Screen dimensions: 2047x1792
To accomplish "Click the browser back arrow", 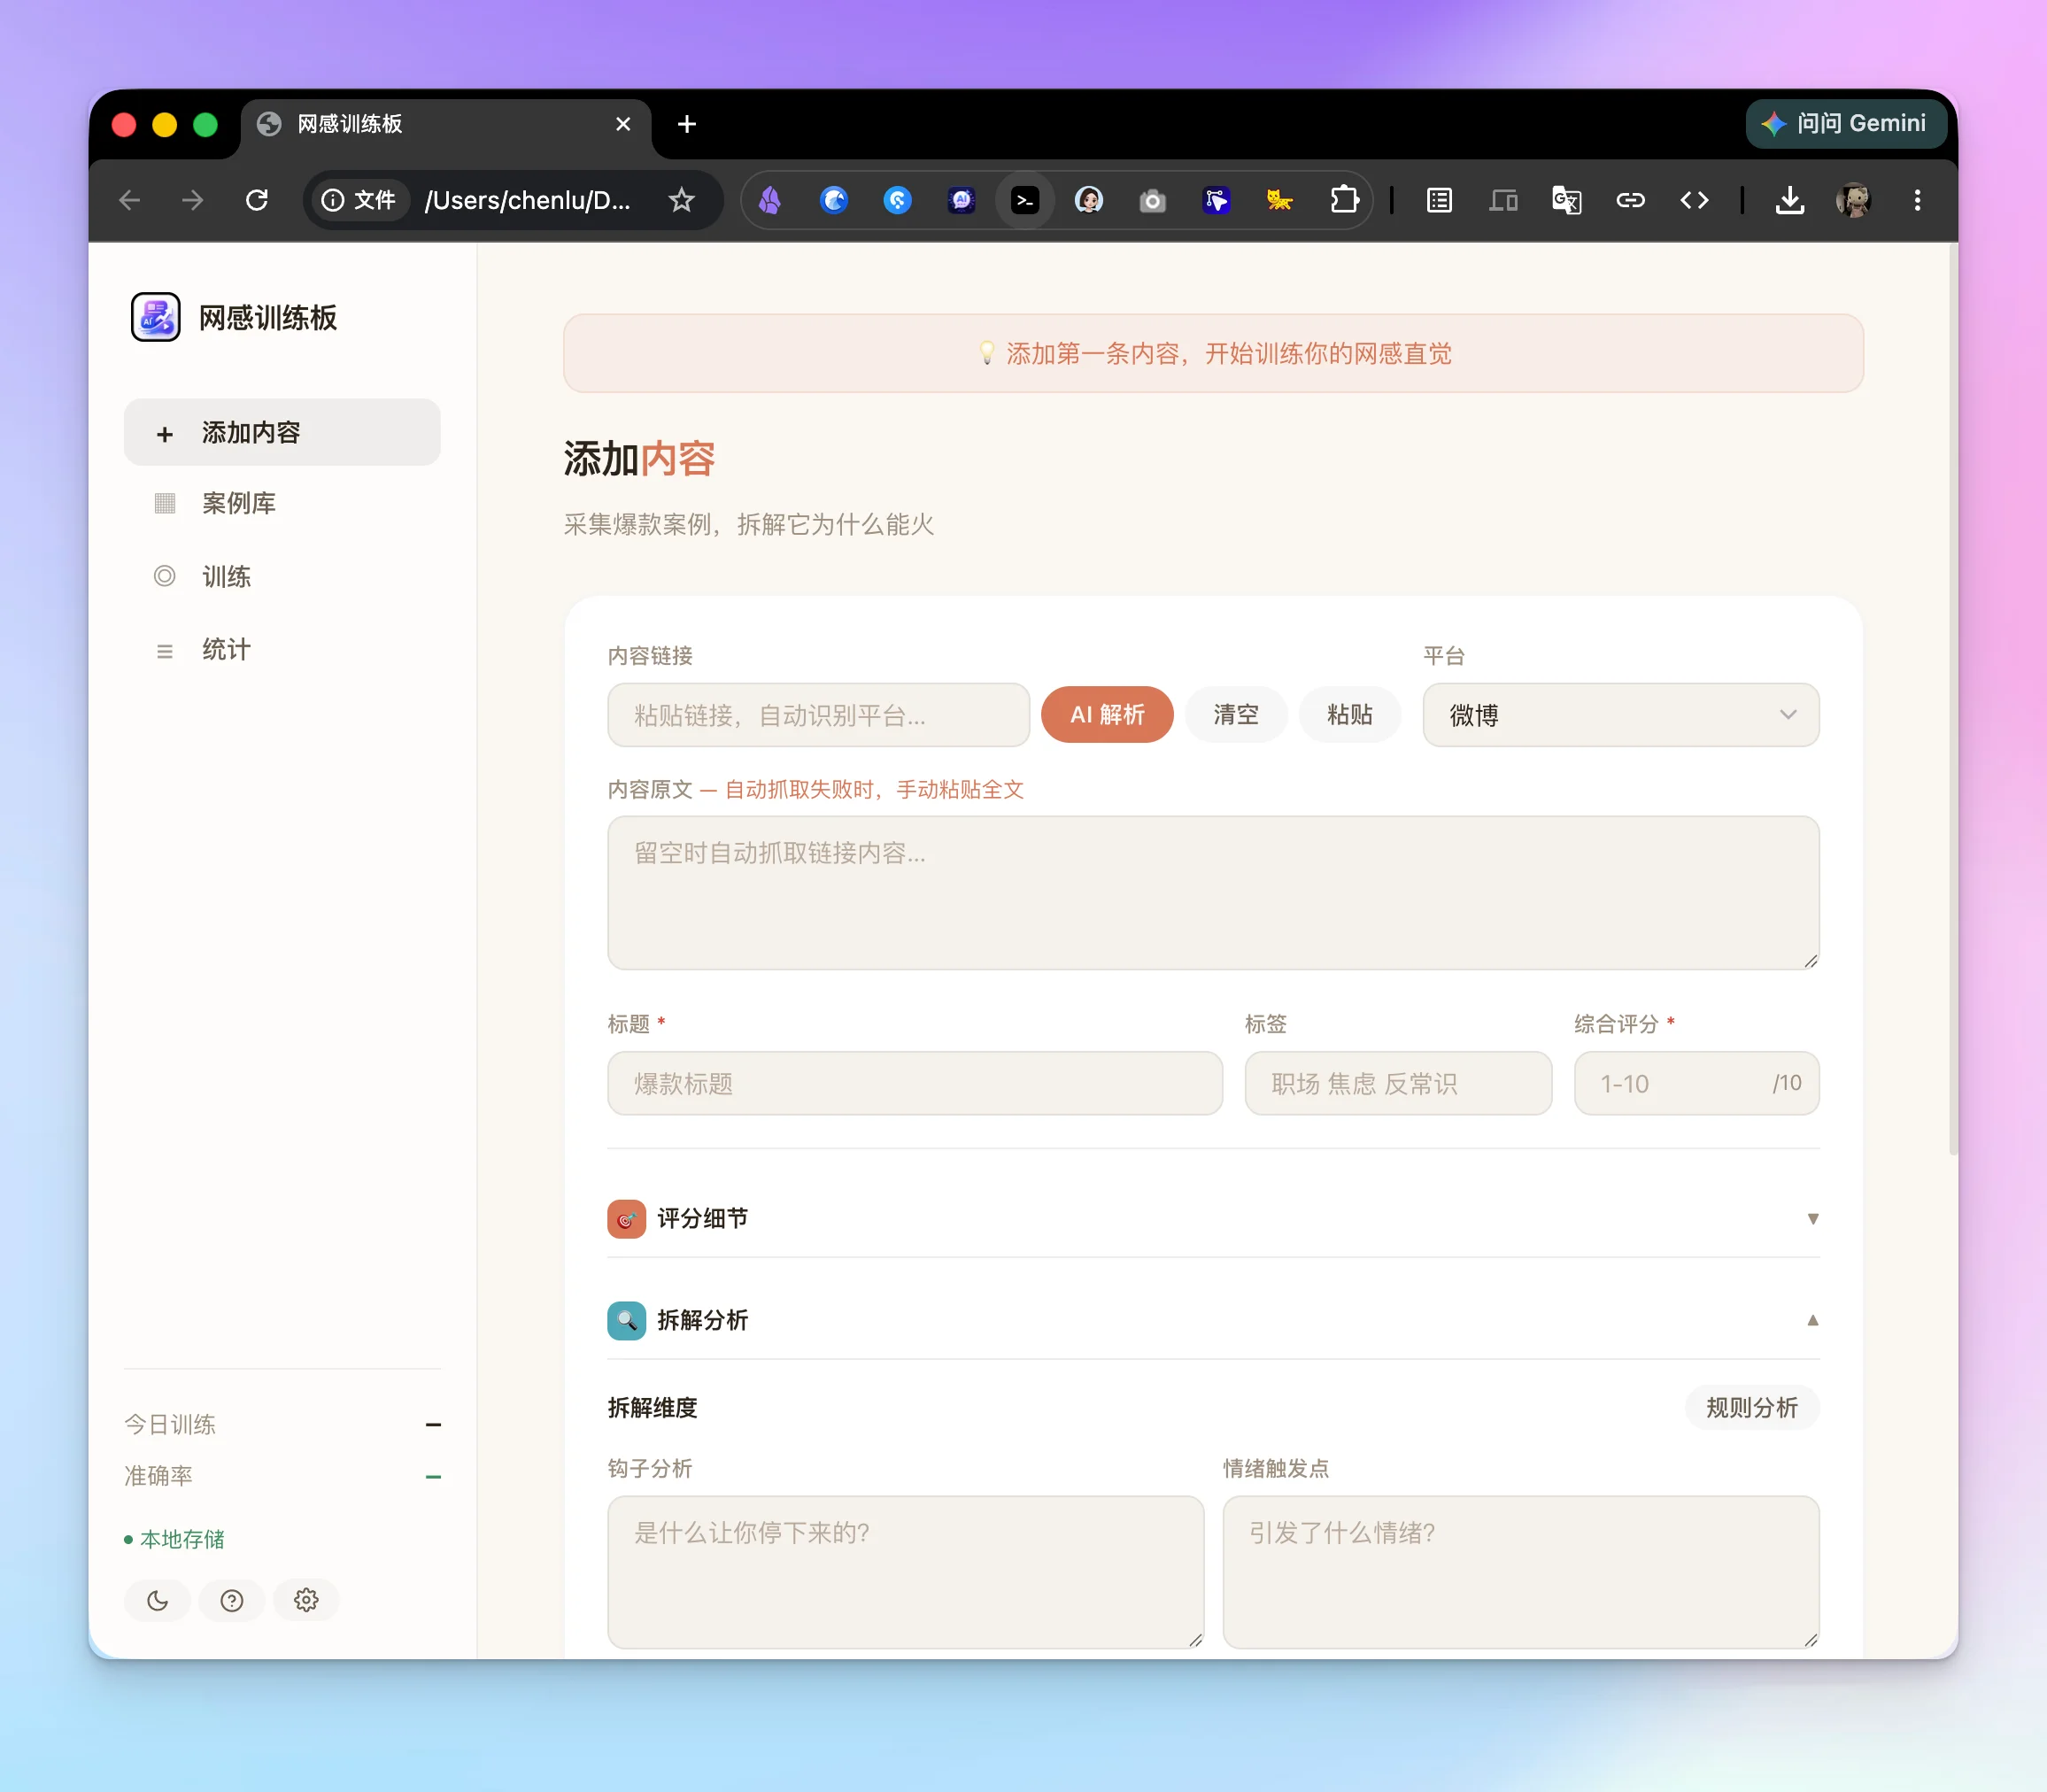I will coord(129,200).
